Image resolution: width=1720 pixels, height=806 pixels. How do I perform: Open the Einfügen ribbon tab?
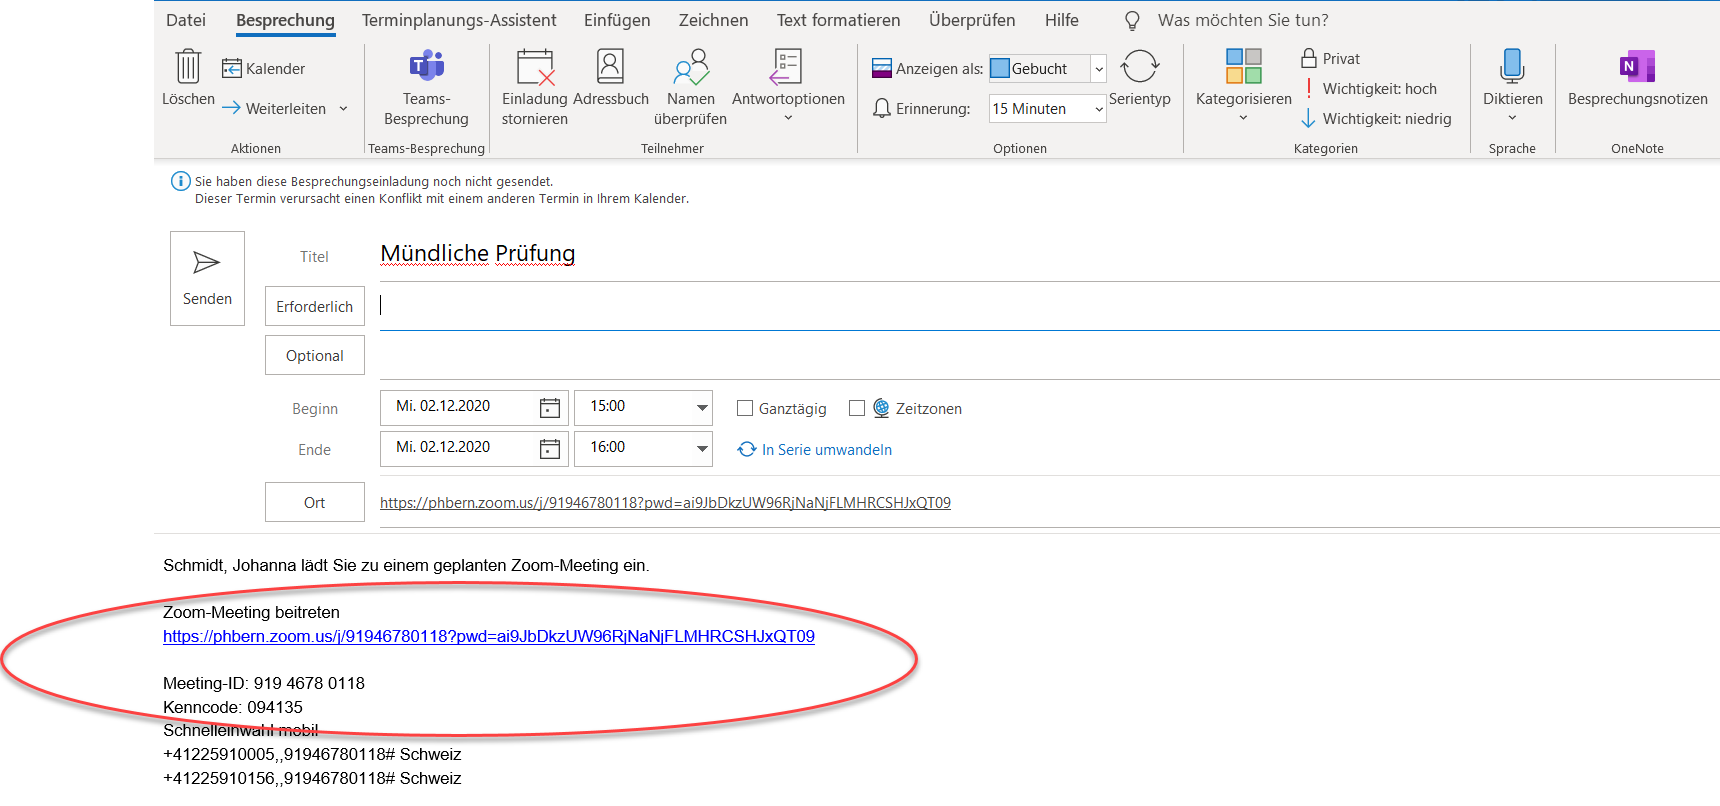[616, 20]
